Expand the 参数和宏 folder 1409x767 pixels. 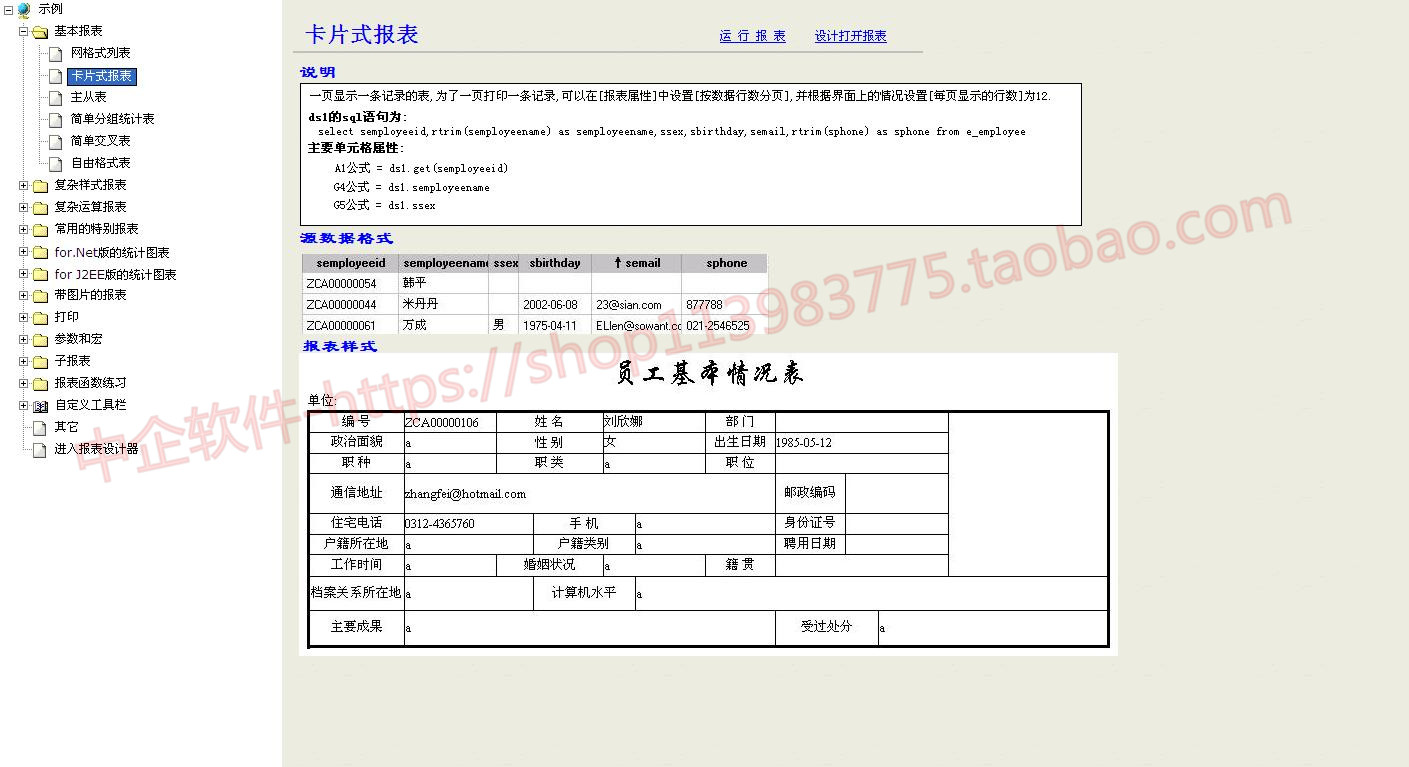24,339
